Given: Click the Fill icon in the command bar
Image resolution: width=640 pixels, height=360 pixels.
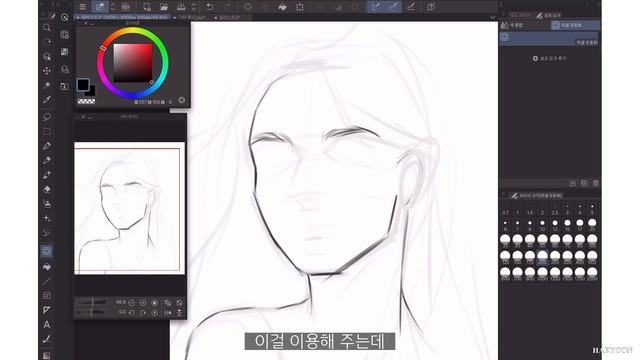Looking at the screenshot, I should [282, 7].
